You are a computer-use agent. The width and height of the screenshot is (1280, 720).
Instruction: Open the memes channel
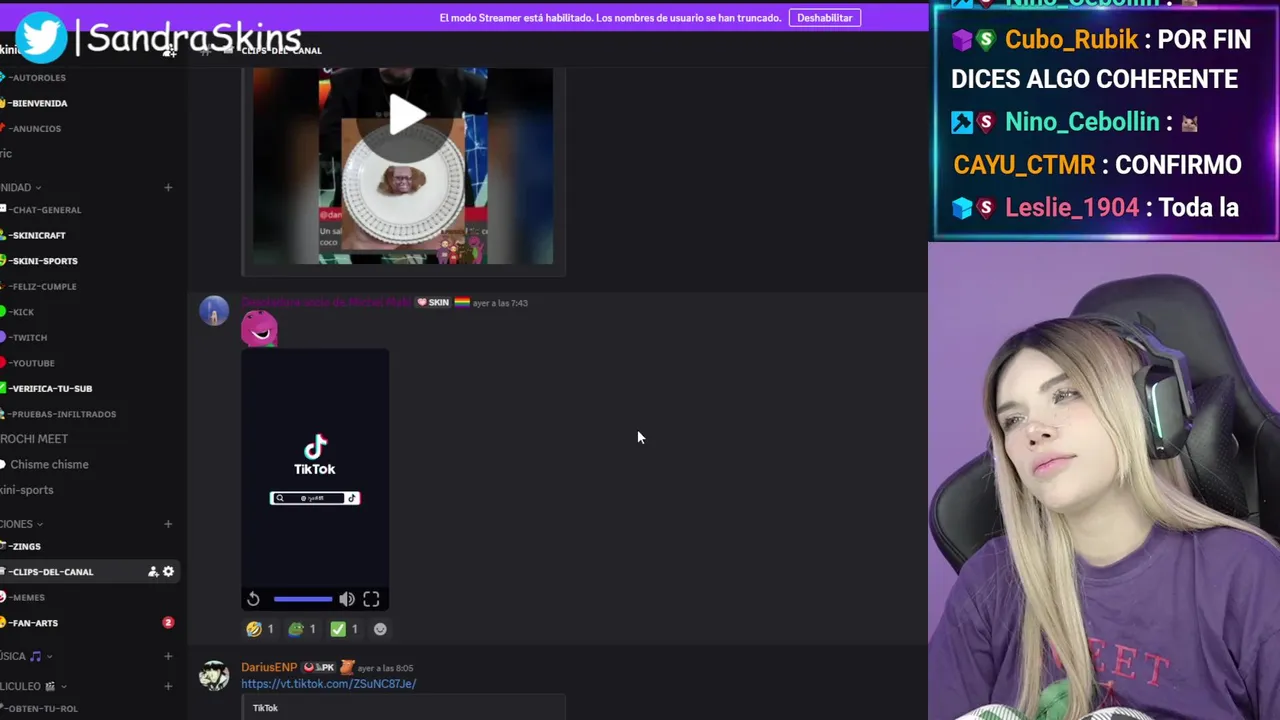point(28,597)
